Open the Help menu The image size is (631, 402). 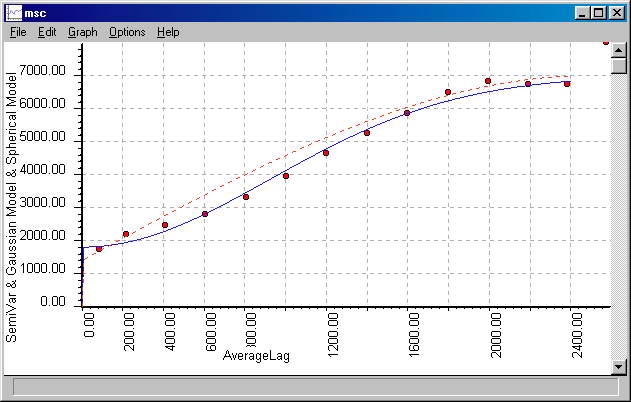168,32
